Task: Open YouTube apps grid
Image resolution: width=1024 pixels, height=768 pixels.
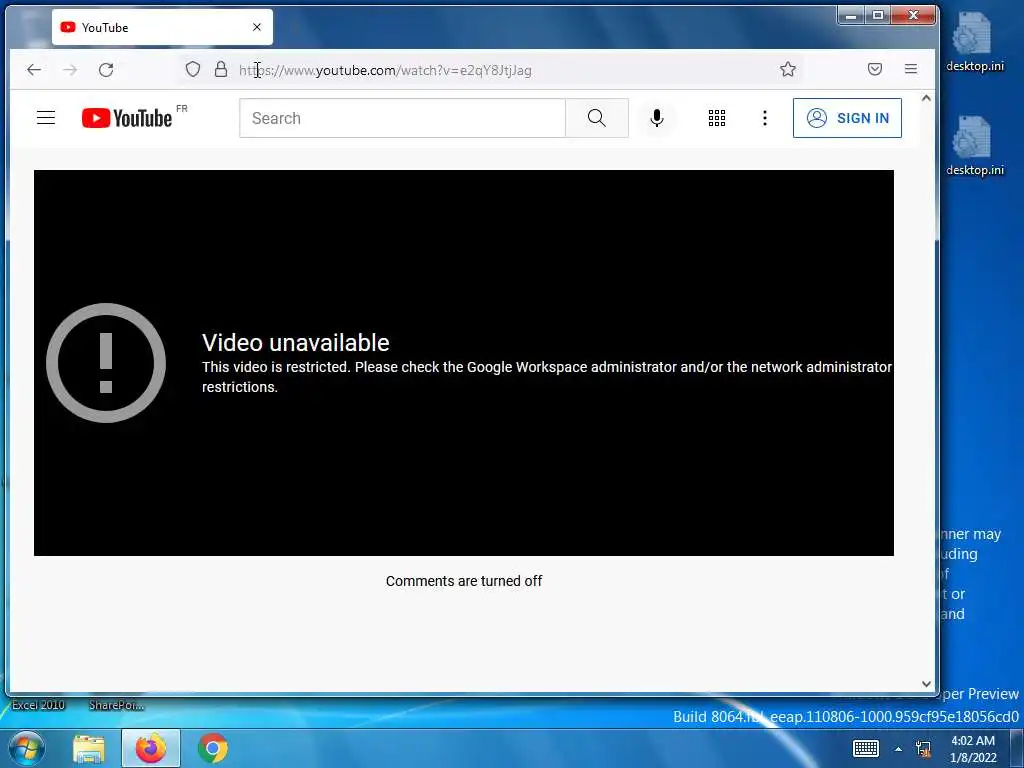Action: 716,118
